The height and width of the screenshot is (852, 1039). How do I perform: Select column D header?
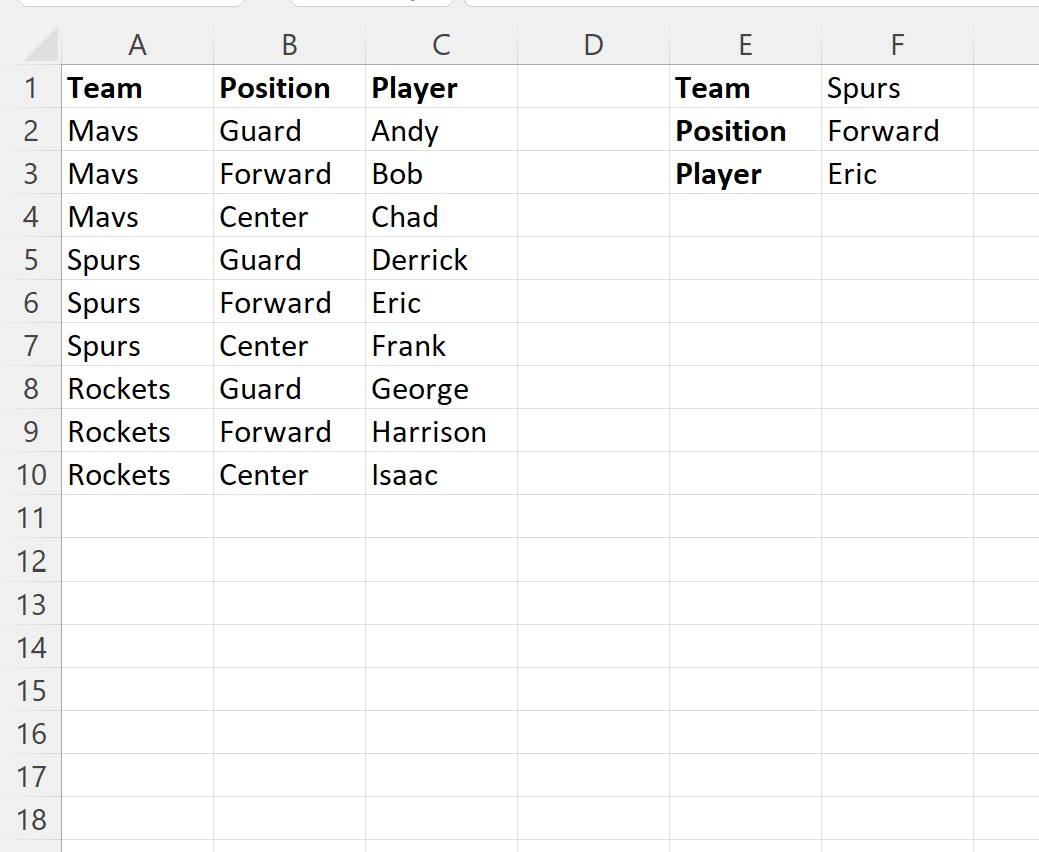pos(593,45)
